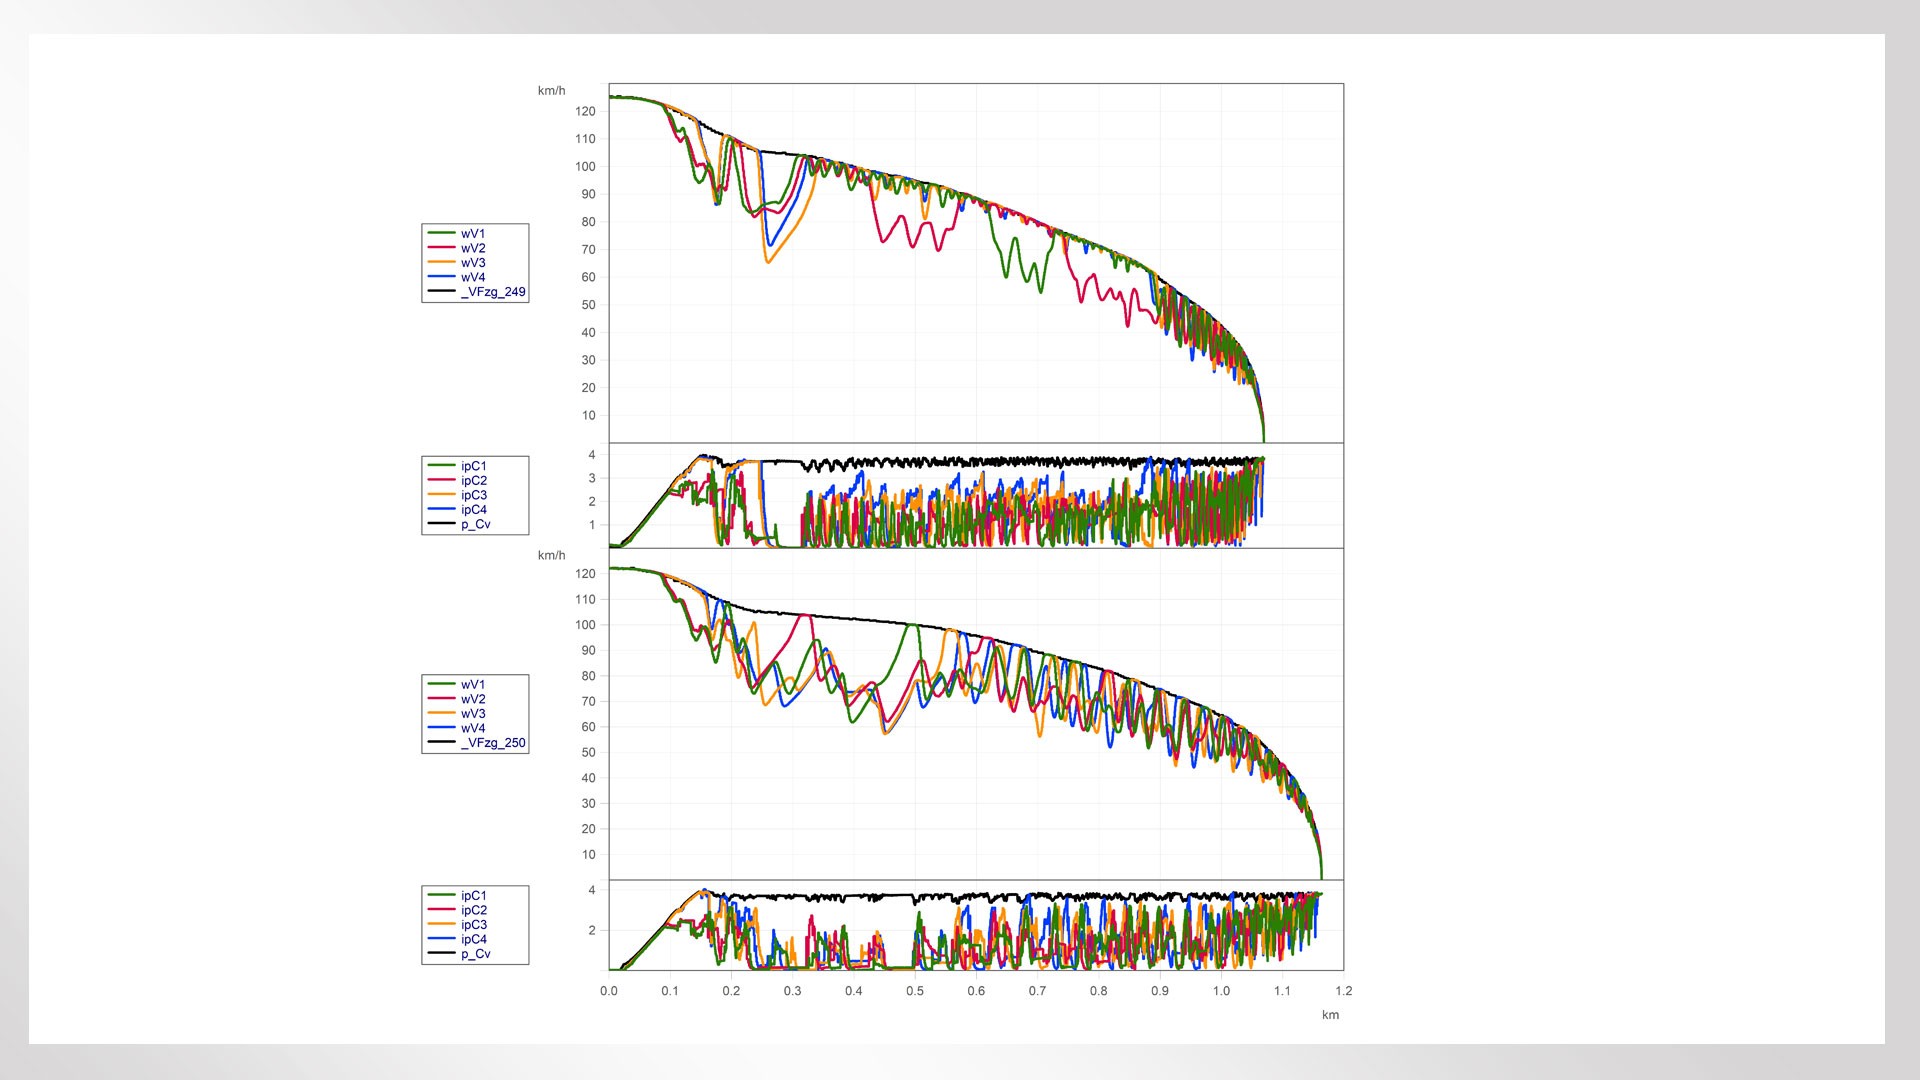Screen dimensions: 1920x1080
Task: Pick the orange wV3 line sample in the _VFzg_249 legend
Action: (442, 262)
